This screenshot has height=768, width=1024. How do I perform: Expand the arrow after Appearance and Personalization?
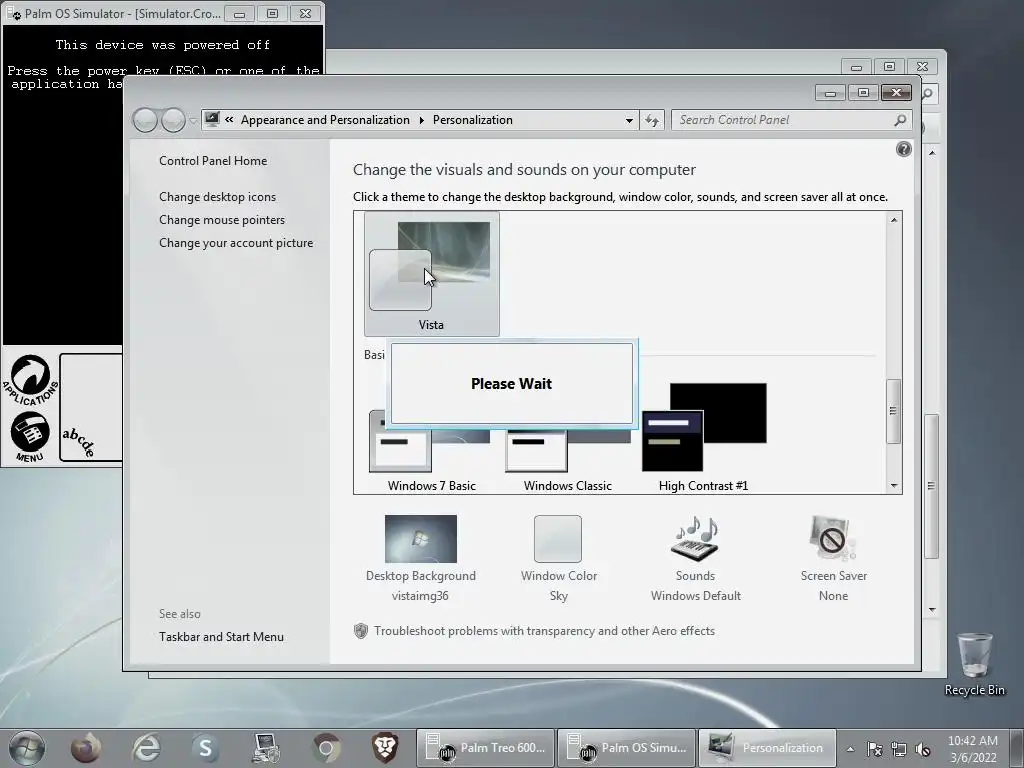coord(421,120)
